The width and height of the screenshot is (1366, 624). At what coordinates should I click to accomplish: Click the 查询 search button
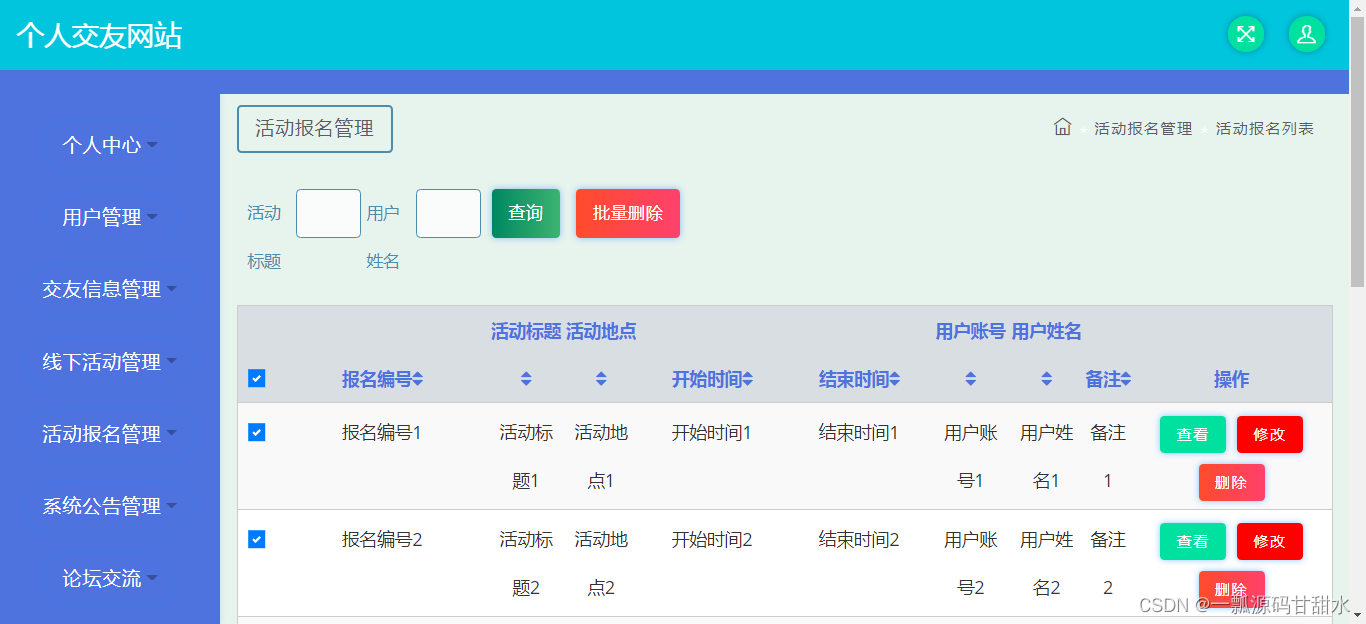[526, 213]
